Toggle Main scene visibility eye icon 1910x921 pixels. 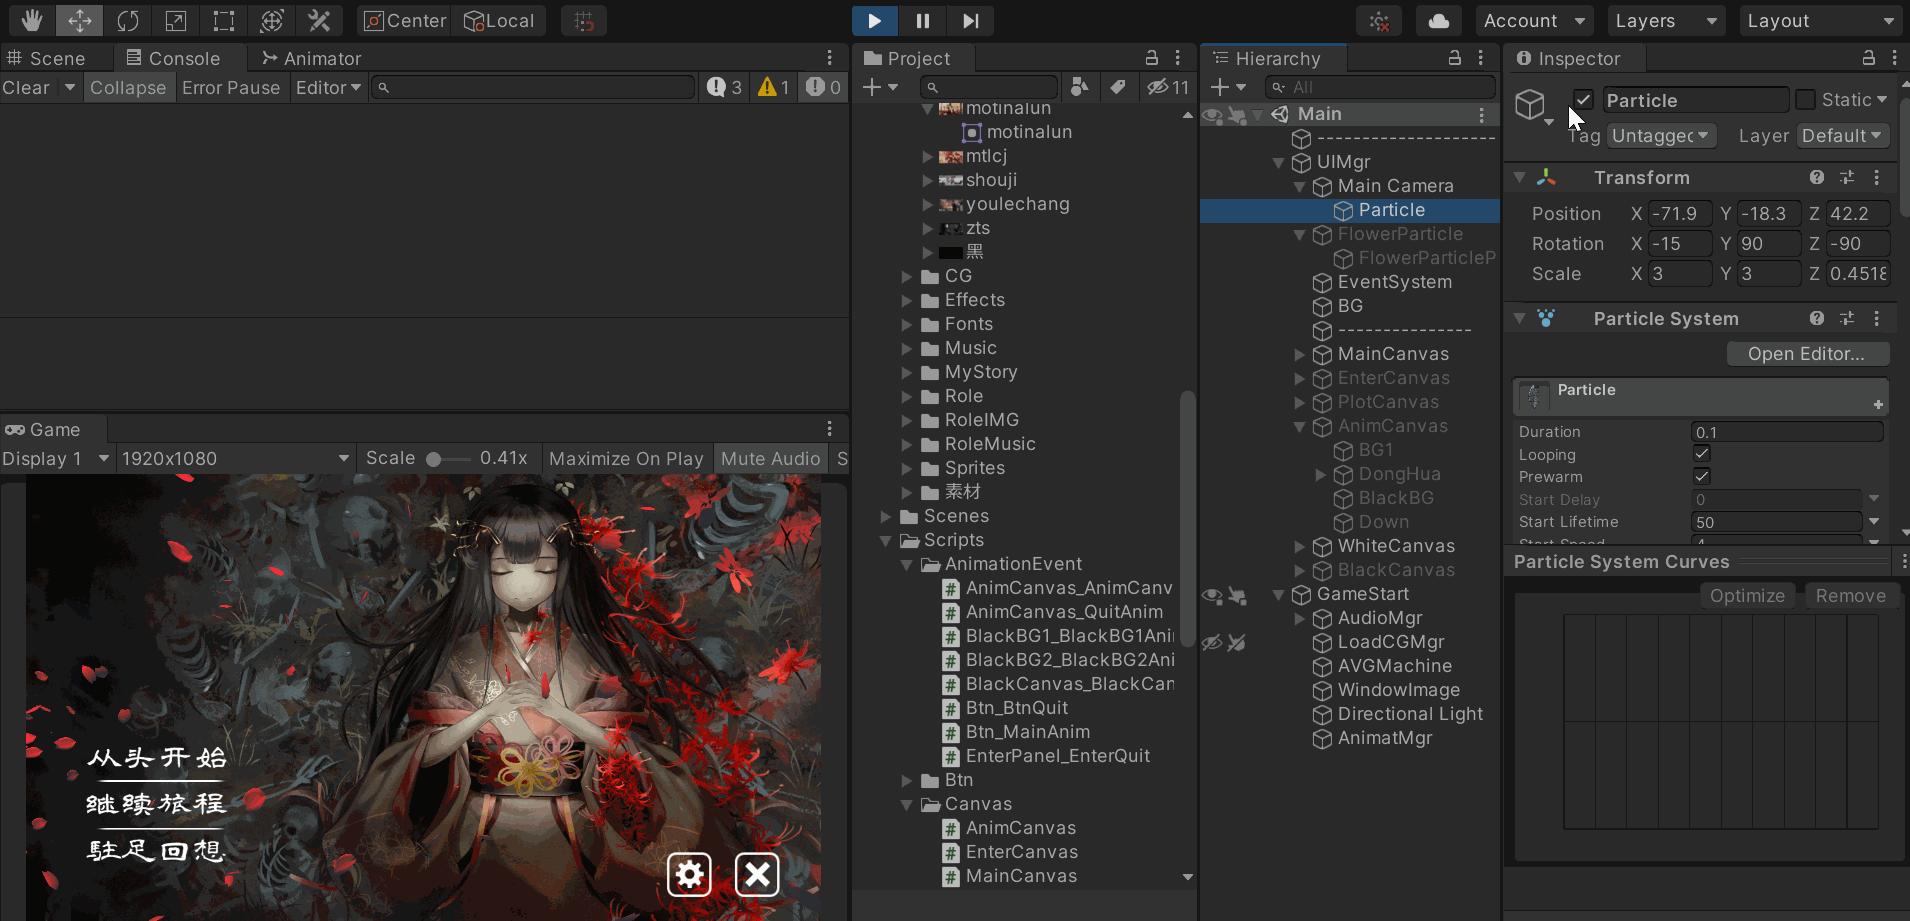click(x=1212, y=115)
